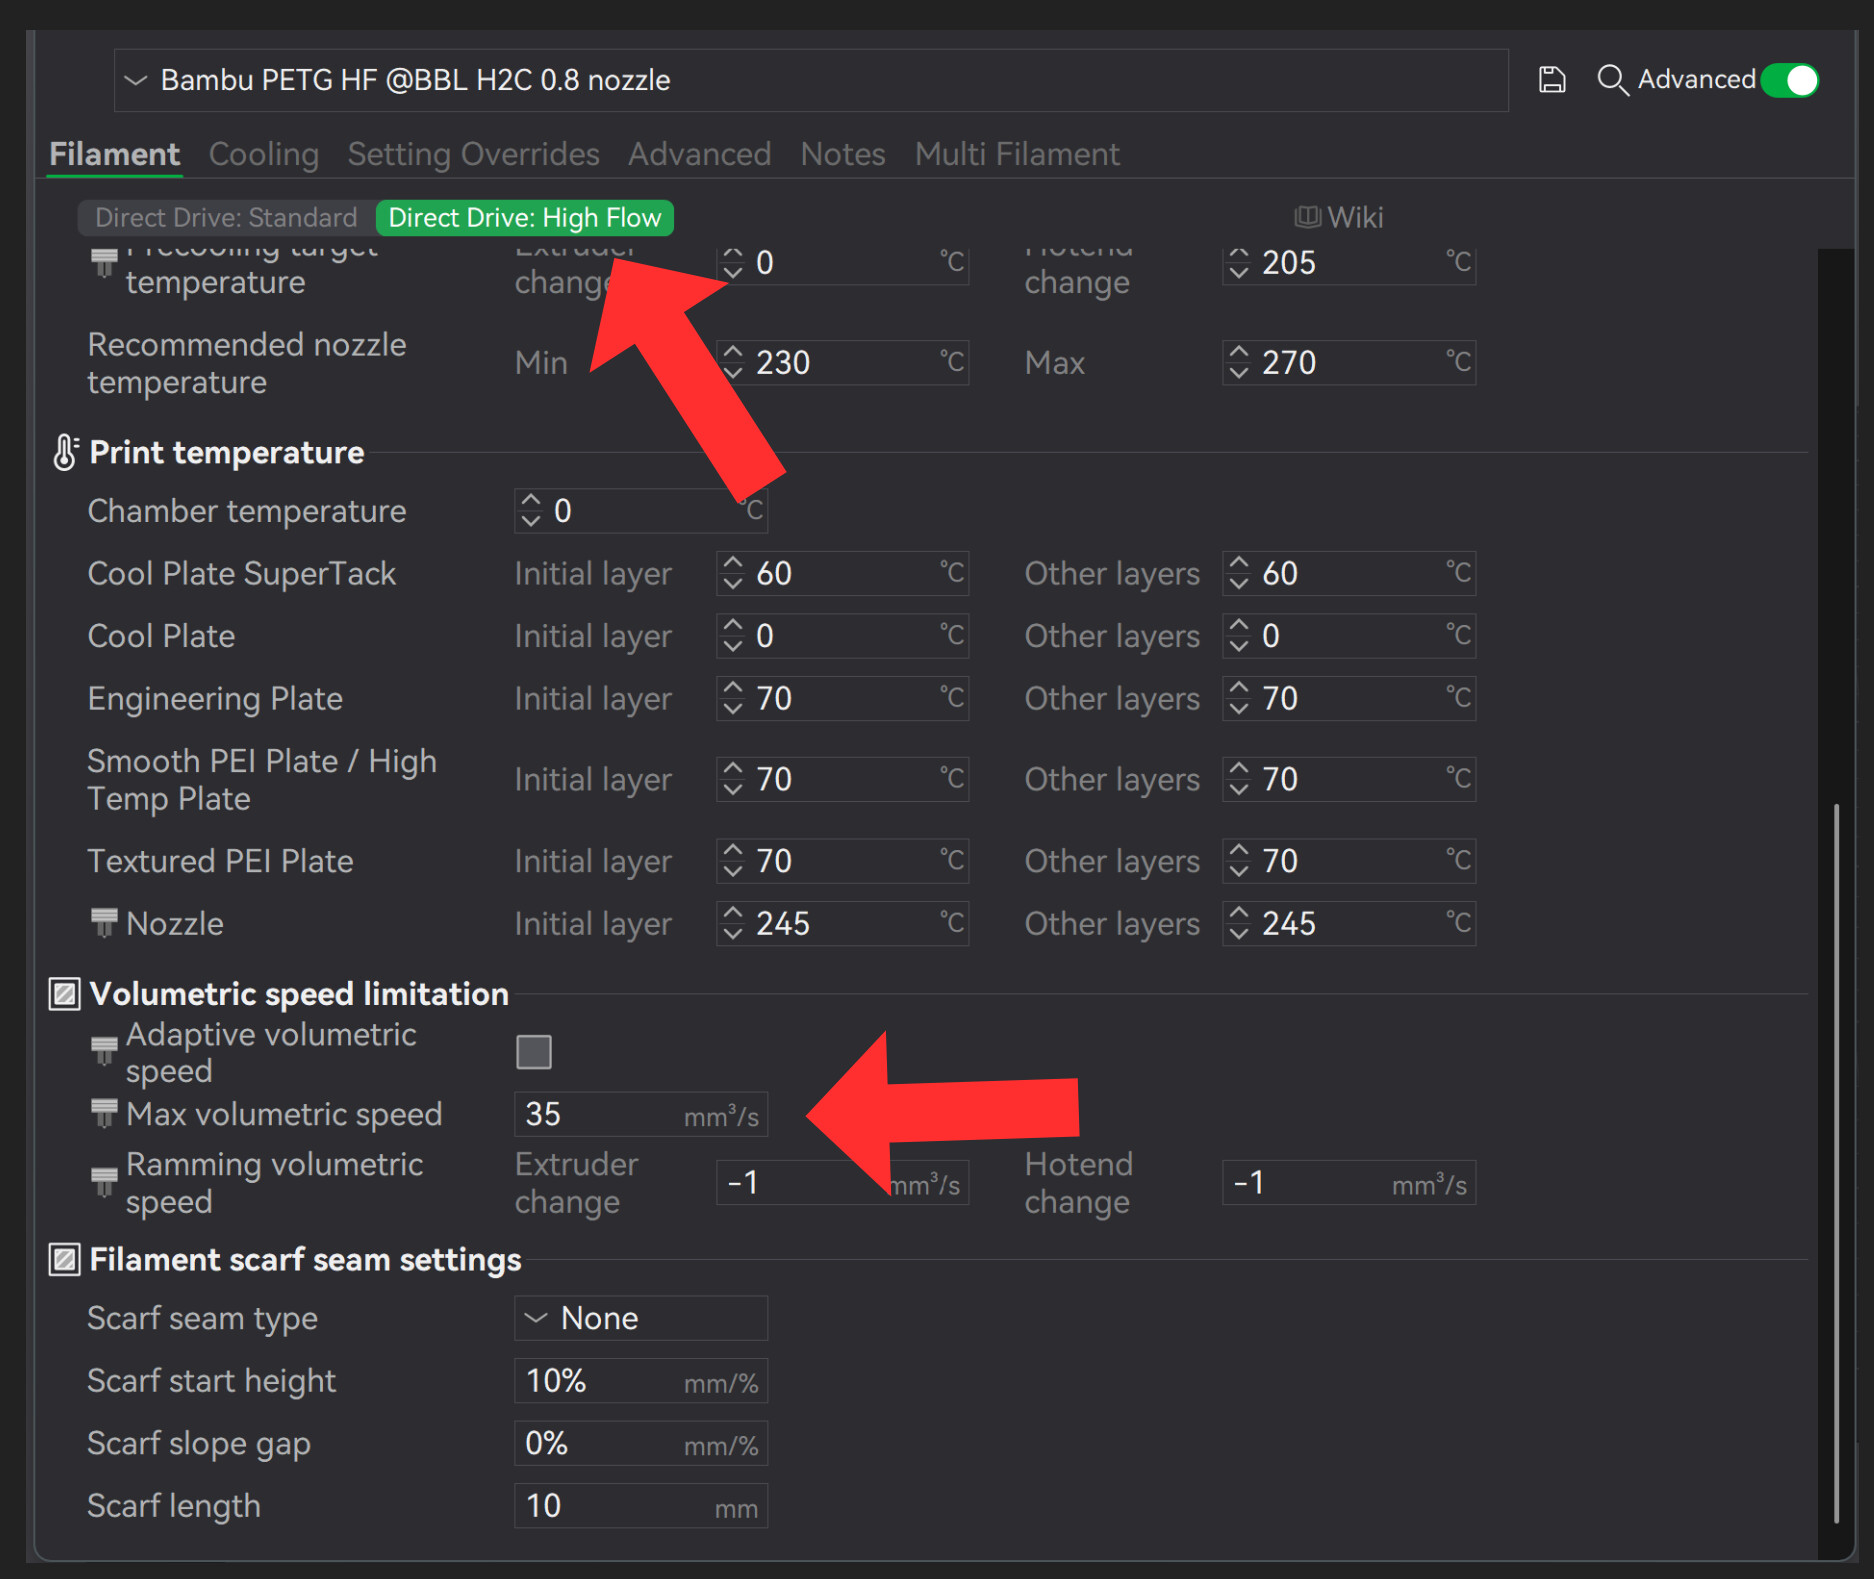Select the Multi Filament tab

(x=1017, y=154)
